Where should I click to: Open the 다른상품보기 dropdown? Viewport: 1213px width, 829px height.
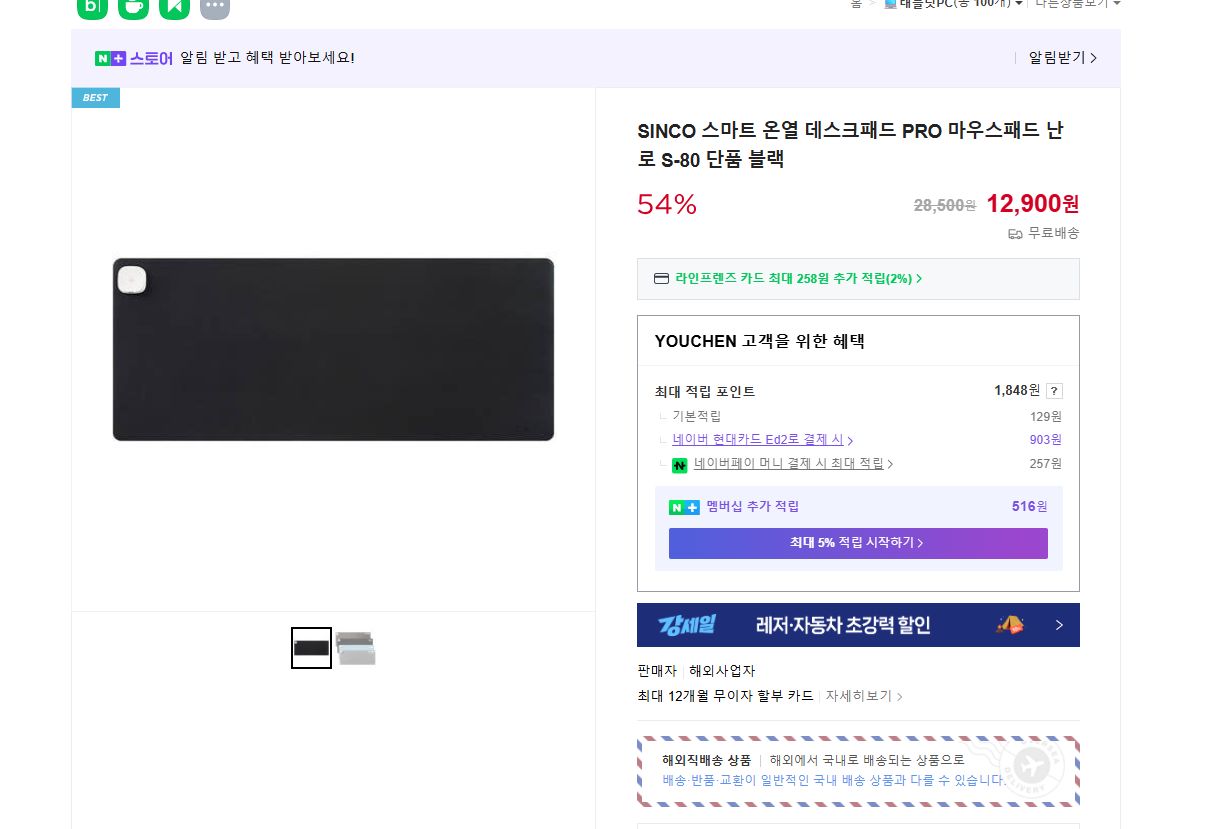(x=1077, y=4)
